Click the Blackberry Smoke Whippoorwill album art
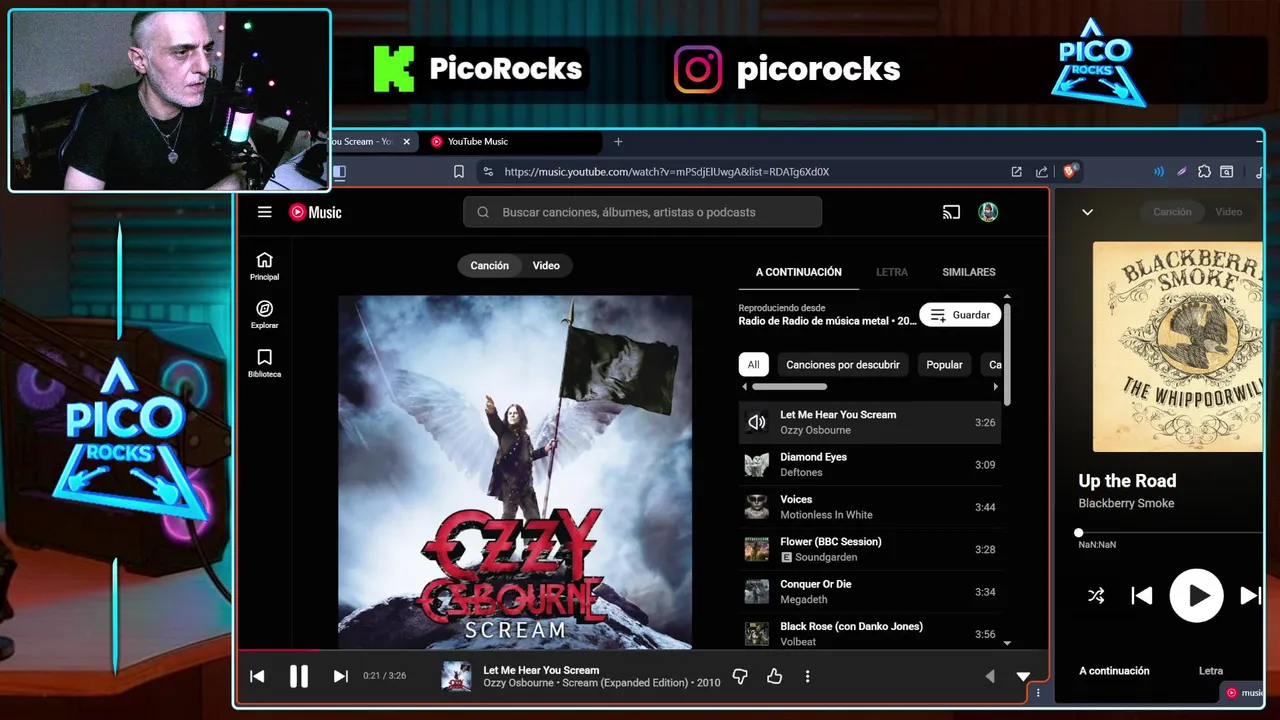The image size is (1280, 720). pos(1178,347)
